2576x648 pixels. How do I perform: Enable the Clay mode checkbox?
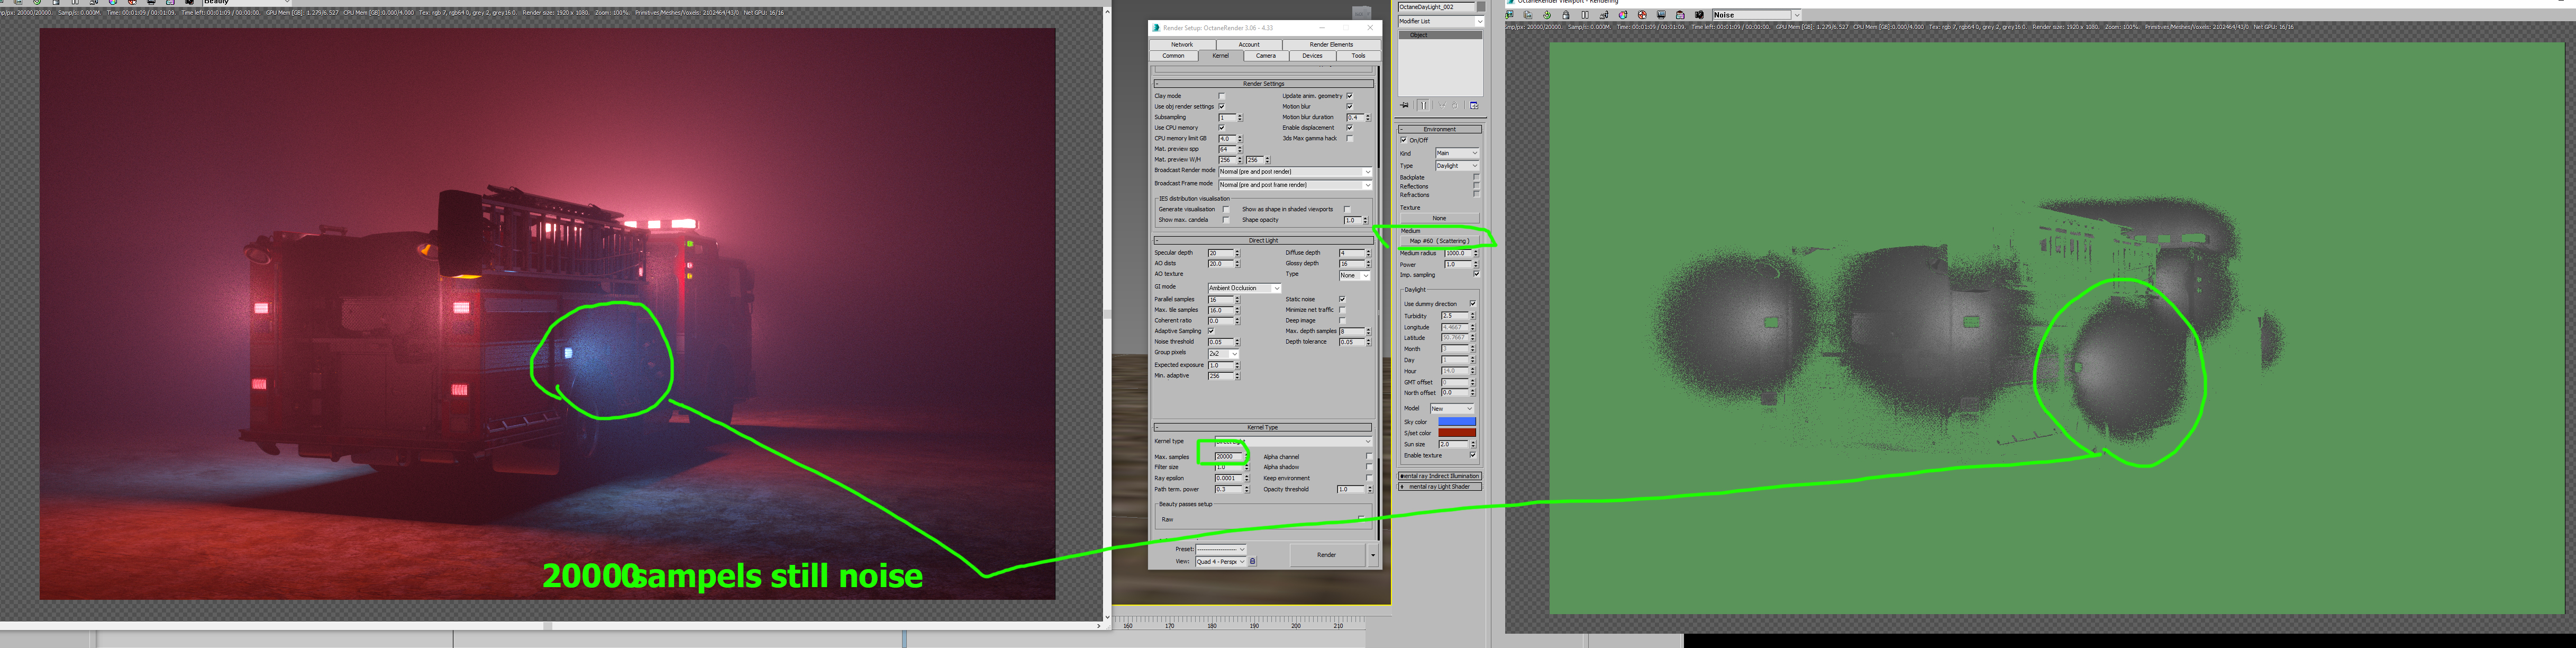click(x=1221, y=96)
